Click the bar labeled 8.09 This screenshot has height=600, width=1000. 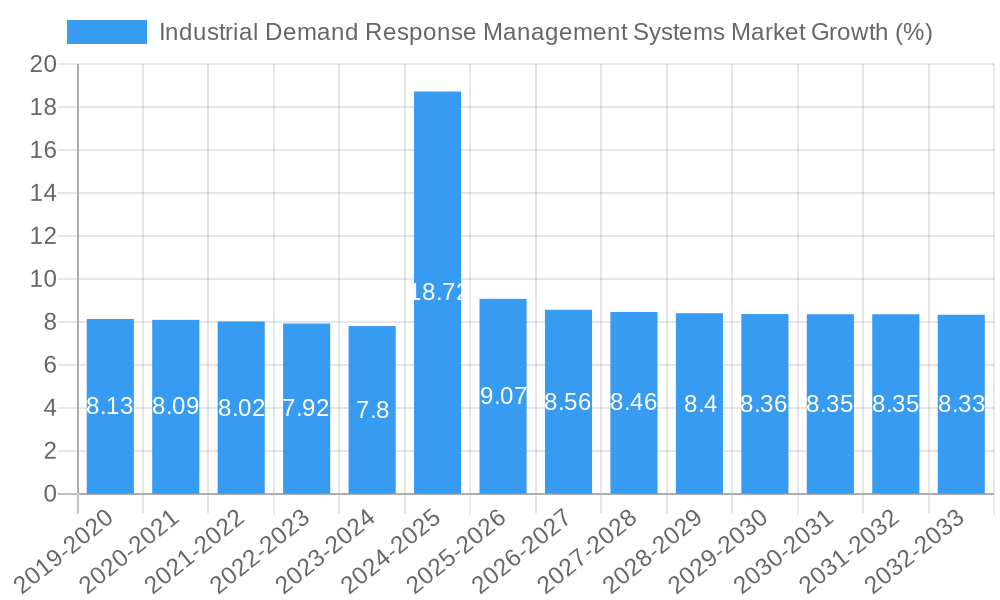(176, 406)
